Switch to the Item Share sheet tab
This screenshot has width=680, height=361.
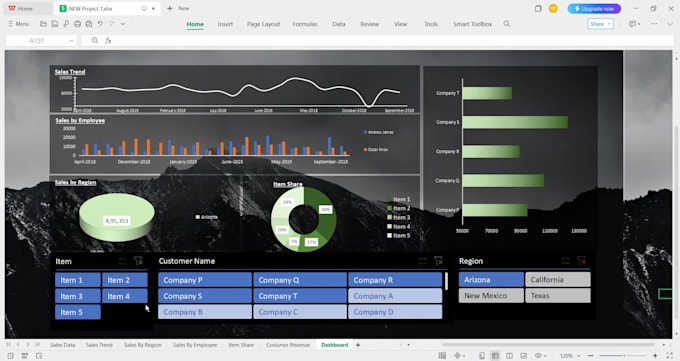point(241,345)
